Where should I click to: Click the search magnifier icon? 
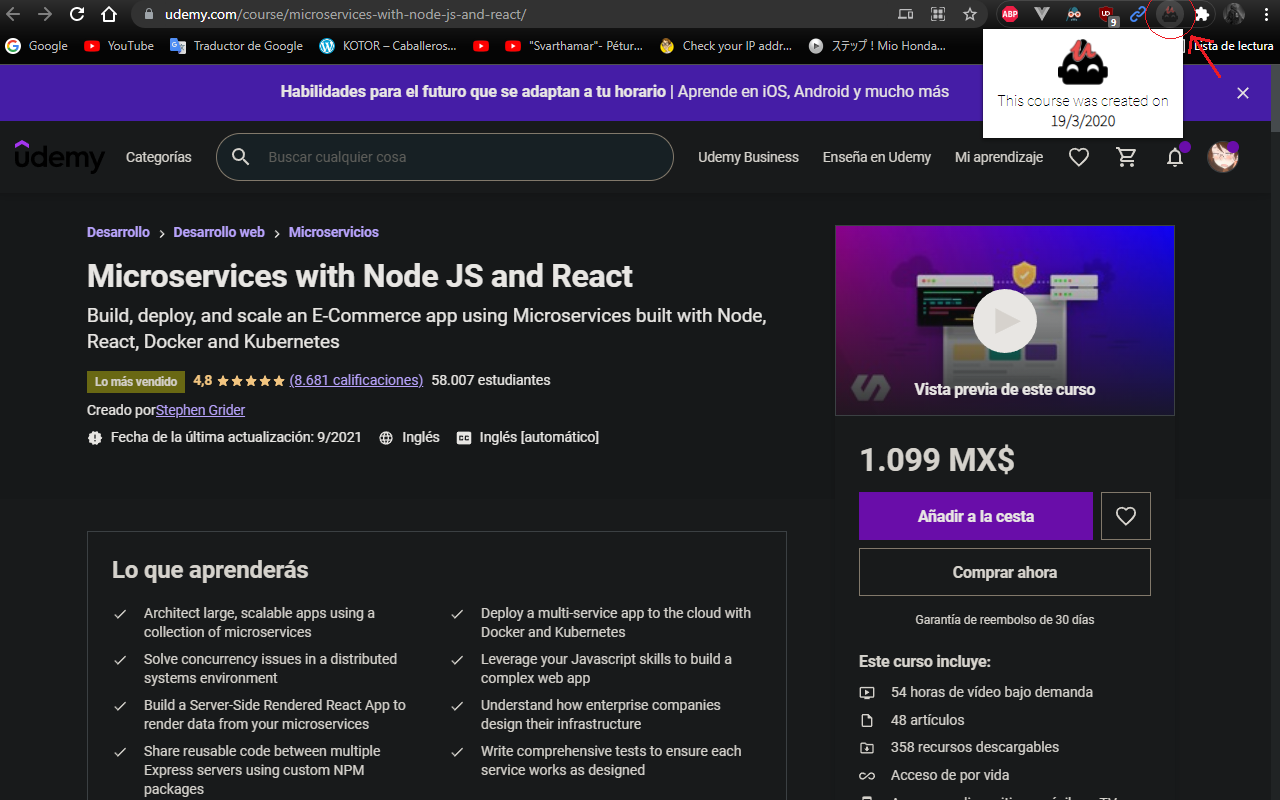point(241,157)
